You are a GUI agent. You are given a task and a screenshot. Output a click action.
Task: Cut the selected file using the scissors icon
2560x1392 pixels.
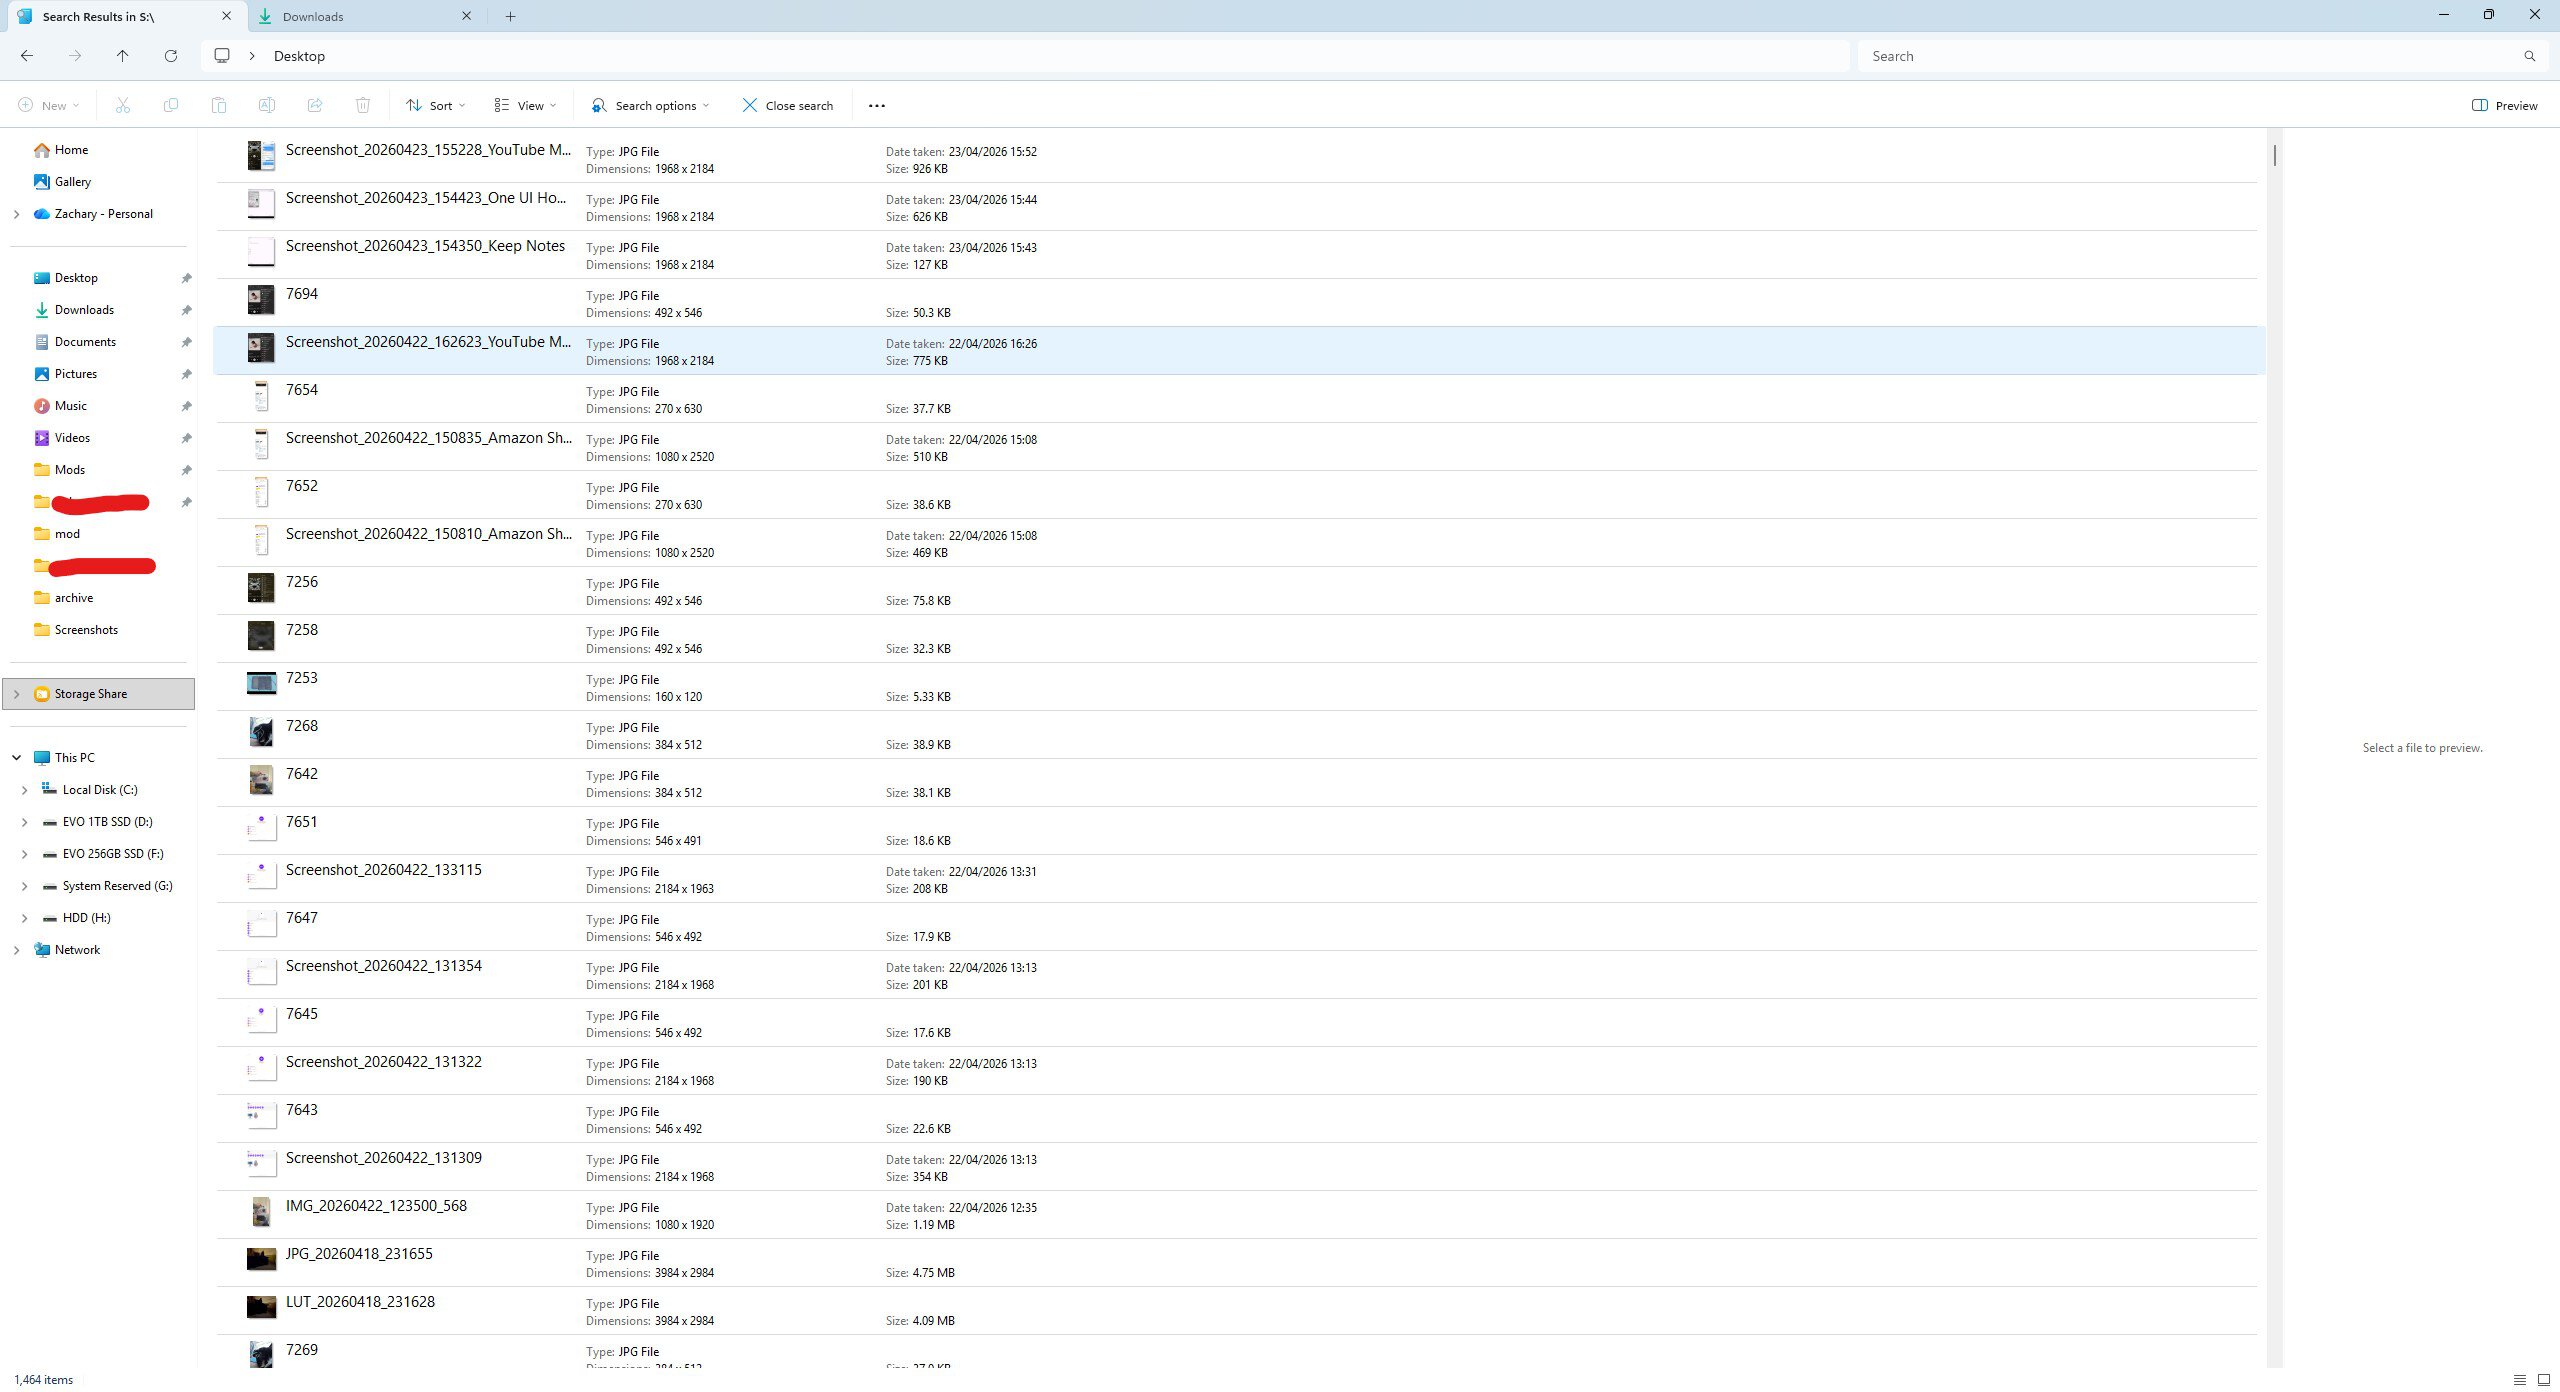(x=123, y=105)
